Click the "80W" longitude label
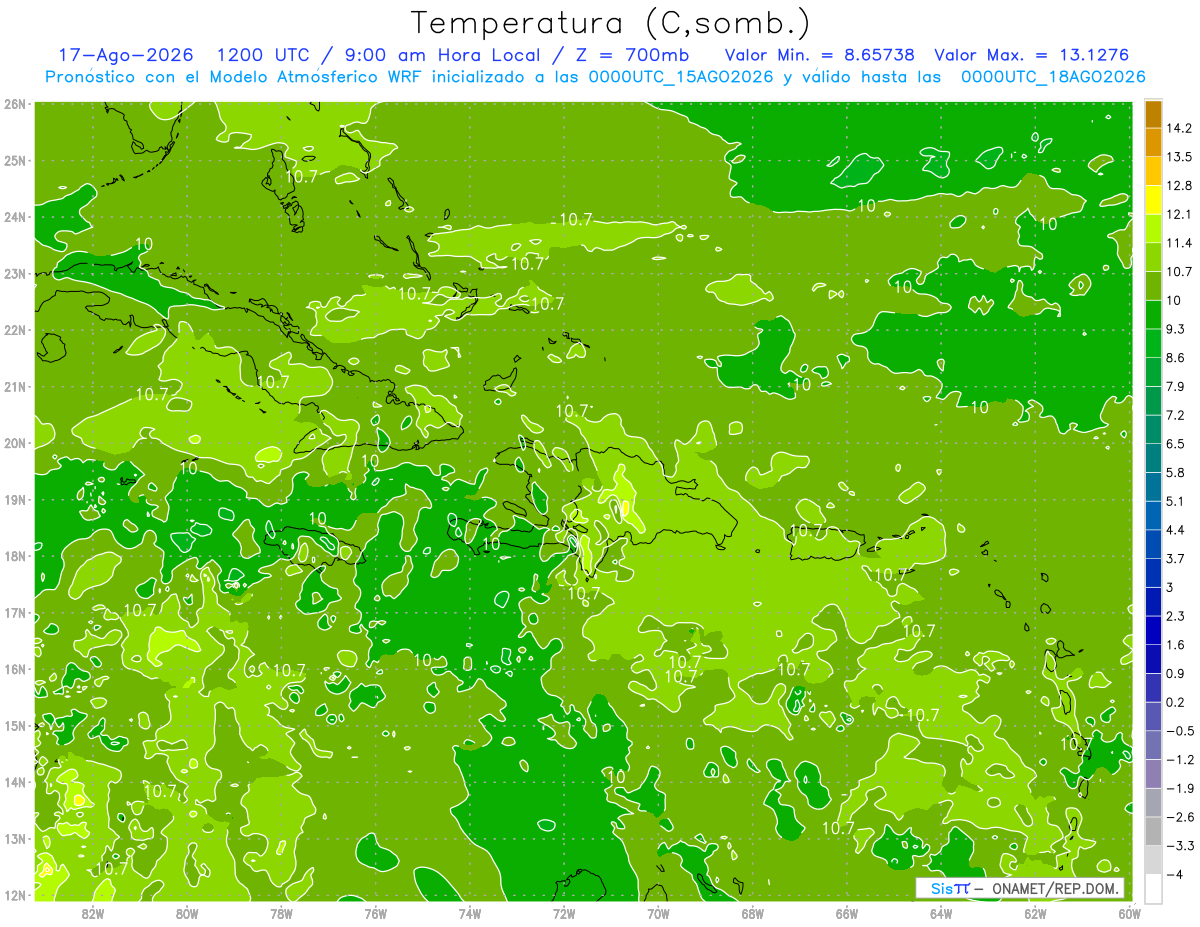 pyautogui.click(x=186, y=914)
